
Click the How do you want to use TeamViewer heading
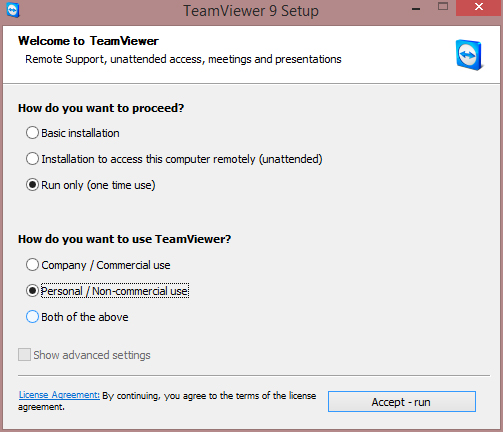124,239
